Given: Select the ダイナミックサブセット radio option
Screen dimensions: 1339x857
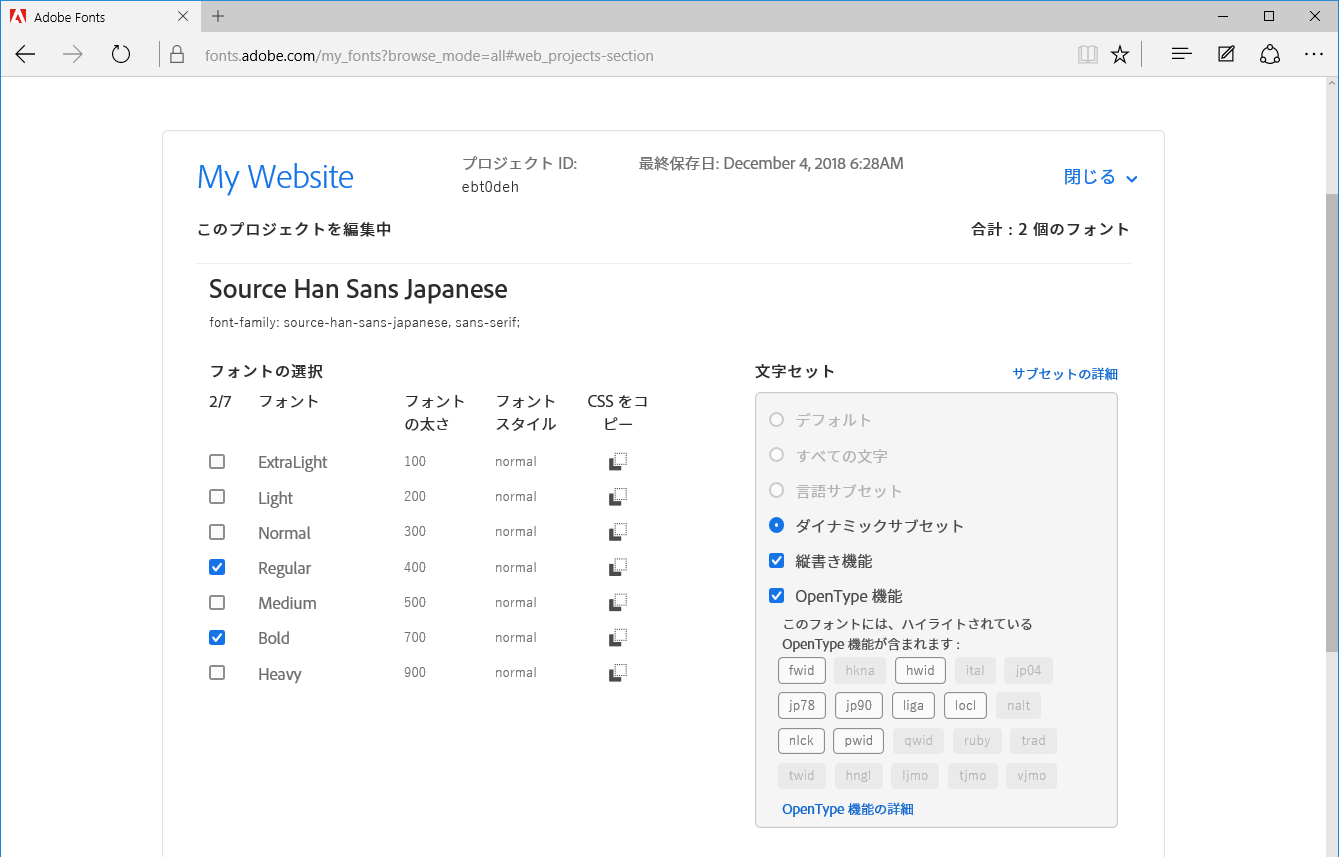Looking at the screenshot, I should click(776, 525).
